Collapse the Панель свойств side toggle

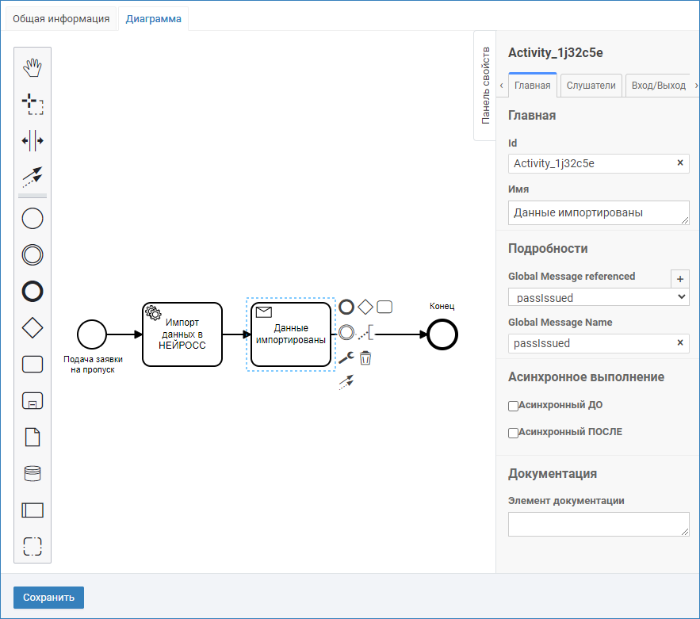click(485, 85)
